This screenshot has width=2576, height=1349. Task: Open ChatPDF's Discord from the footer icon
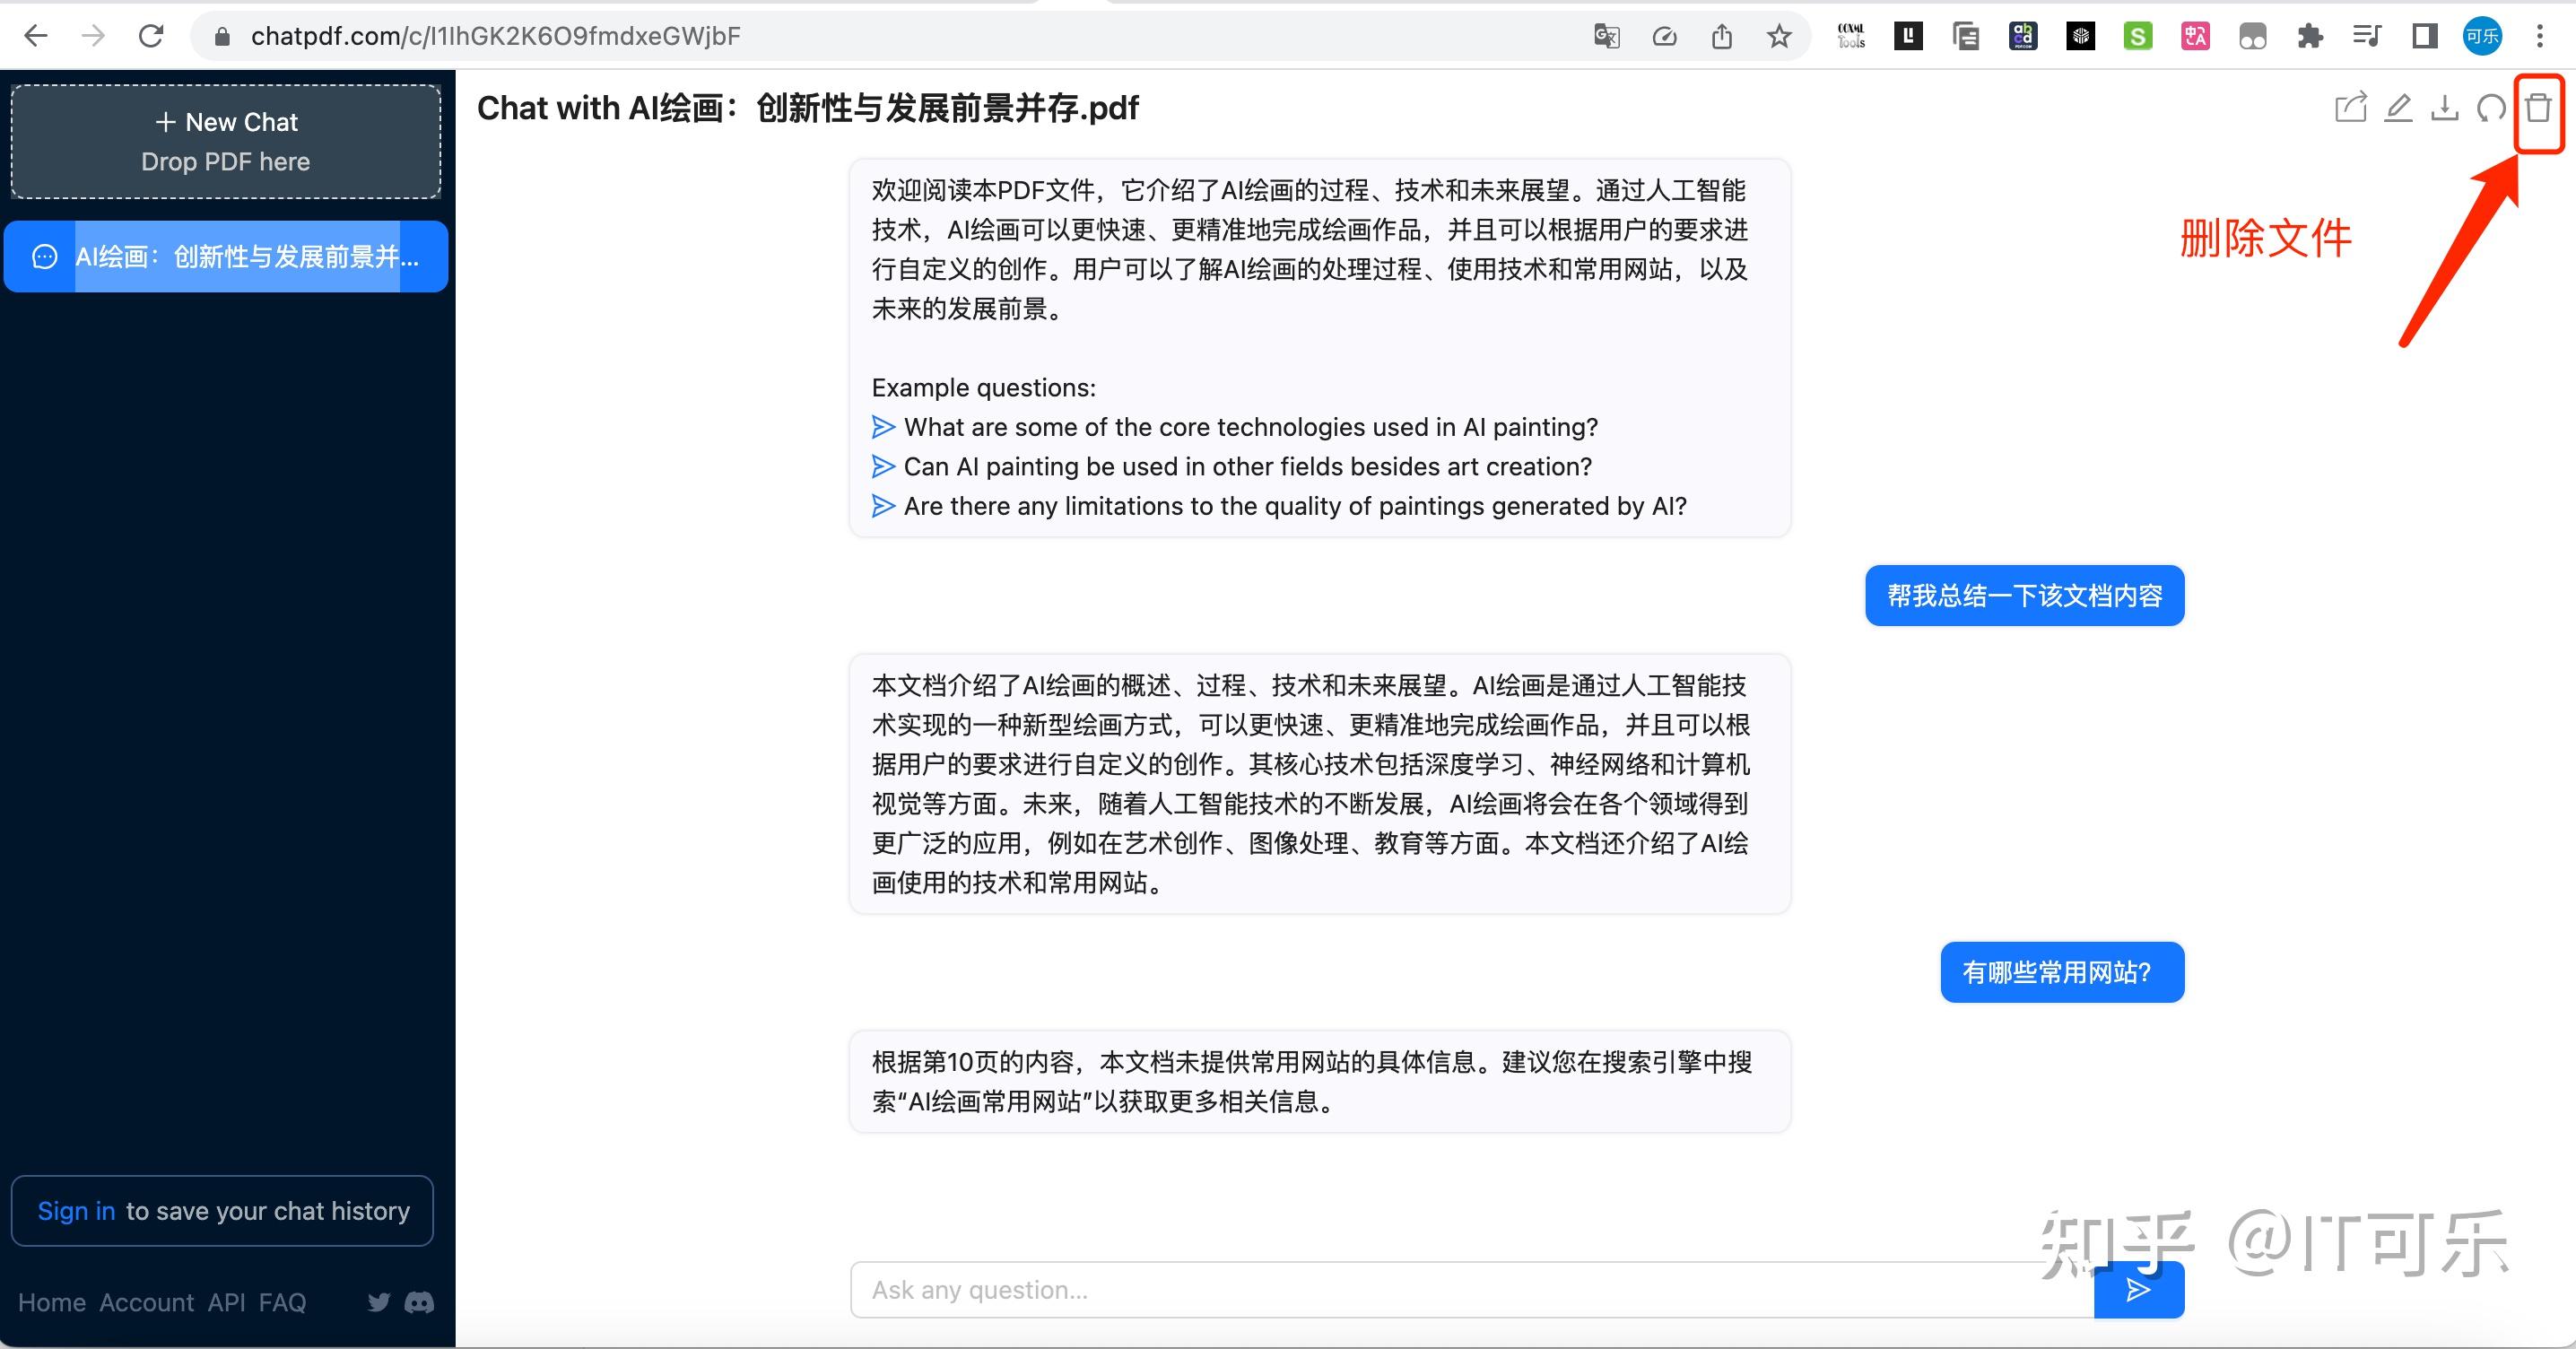click(x=417, y=1302)
